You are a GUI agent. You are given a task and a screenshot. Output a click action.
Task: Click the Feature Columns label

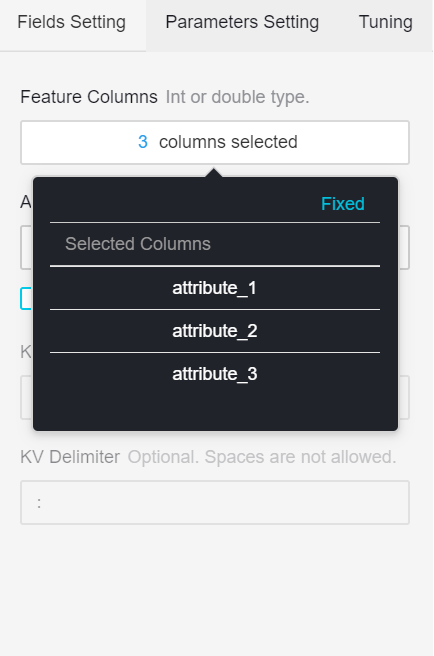(89, 97)
